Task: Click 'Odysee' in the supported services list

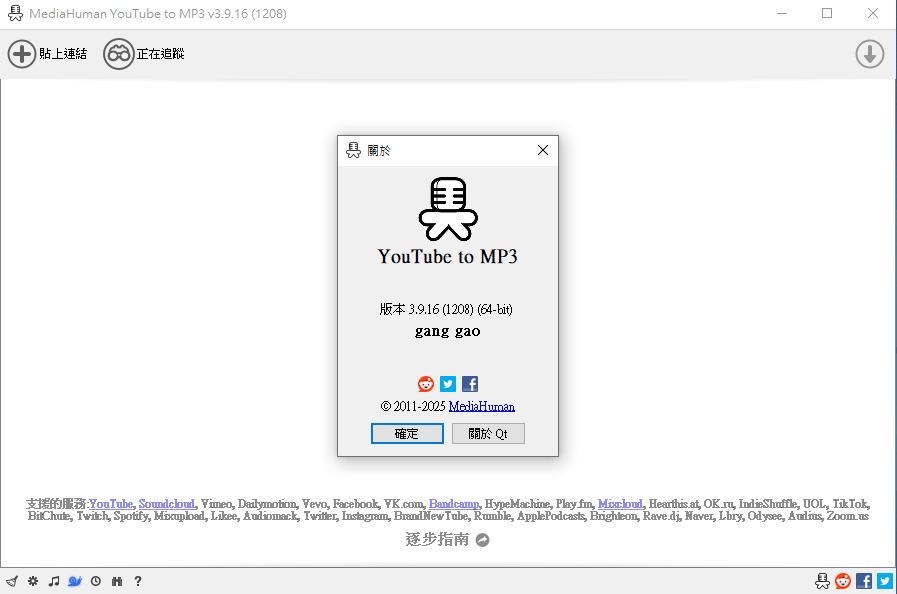Action: pyautogui.click(x=764, y=516)
